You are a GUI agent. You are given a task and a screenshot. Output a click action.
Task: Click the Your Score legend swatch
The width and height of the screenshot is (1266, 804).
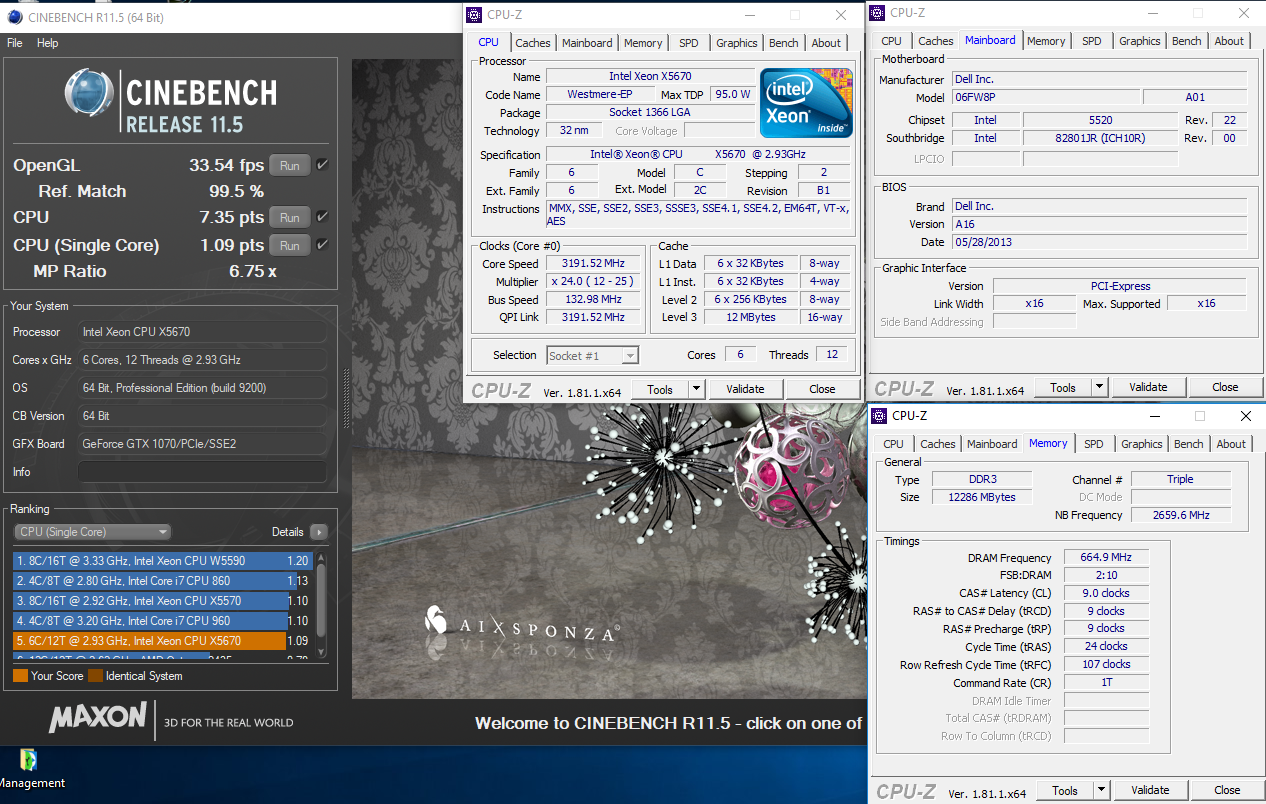tap(20, 676)
